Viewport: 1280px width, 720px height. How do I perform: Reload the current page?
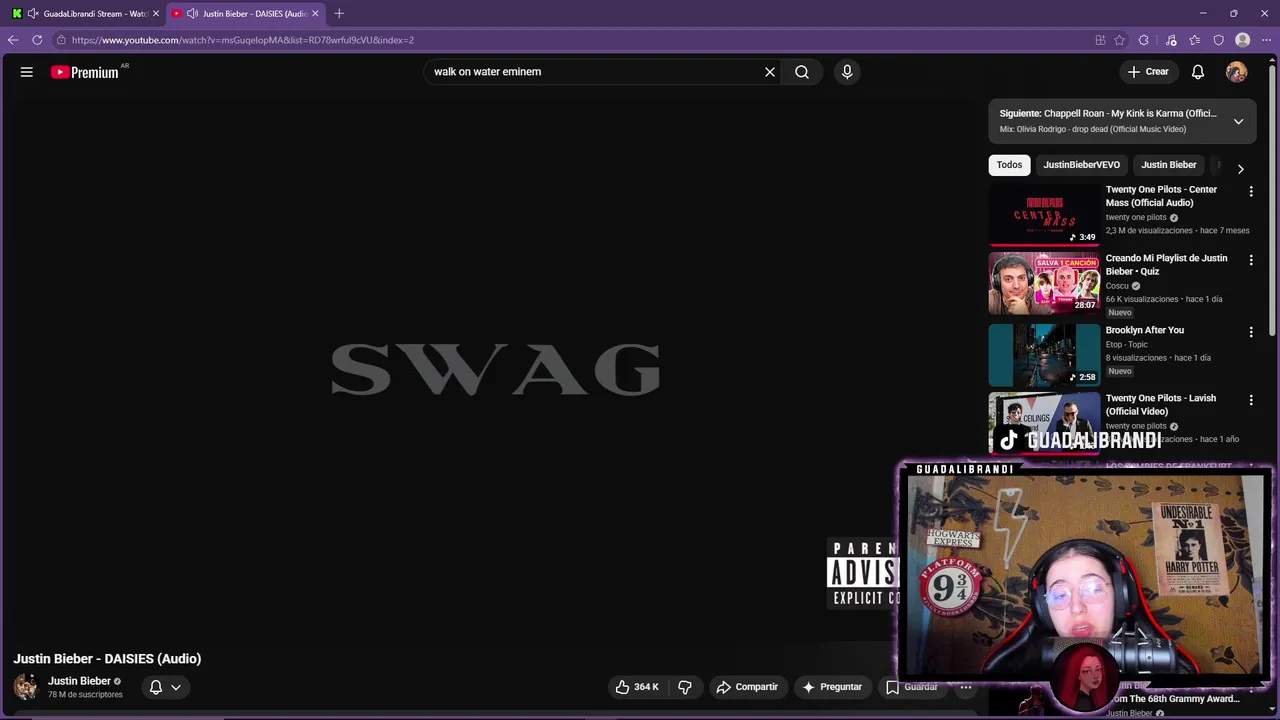click(x=37, y=40)
